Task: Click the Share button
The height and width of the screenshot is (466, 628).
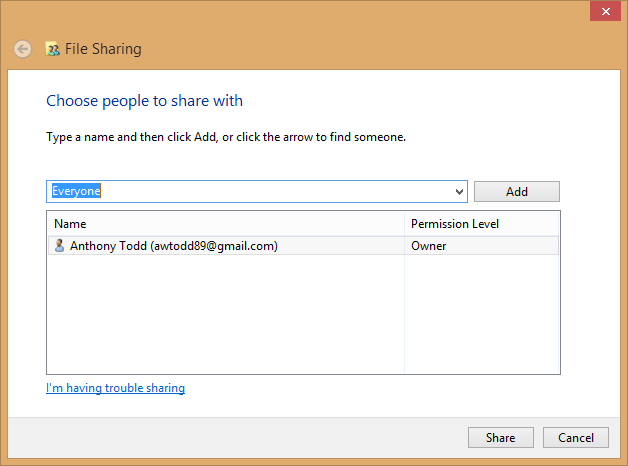Action: (500, 437)
